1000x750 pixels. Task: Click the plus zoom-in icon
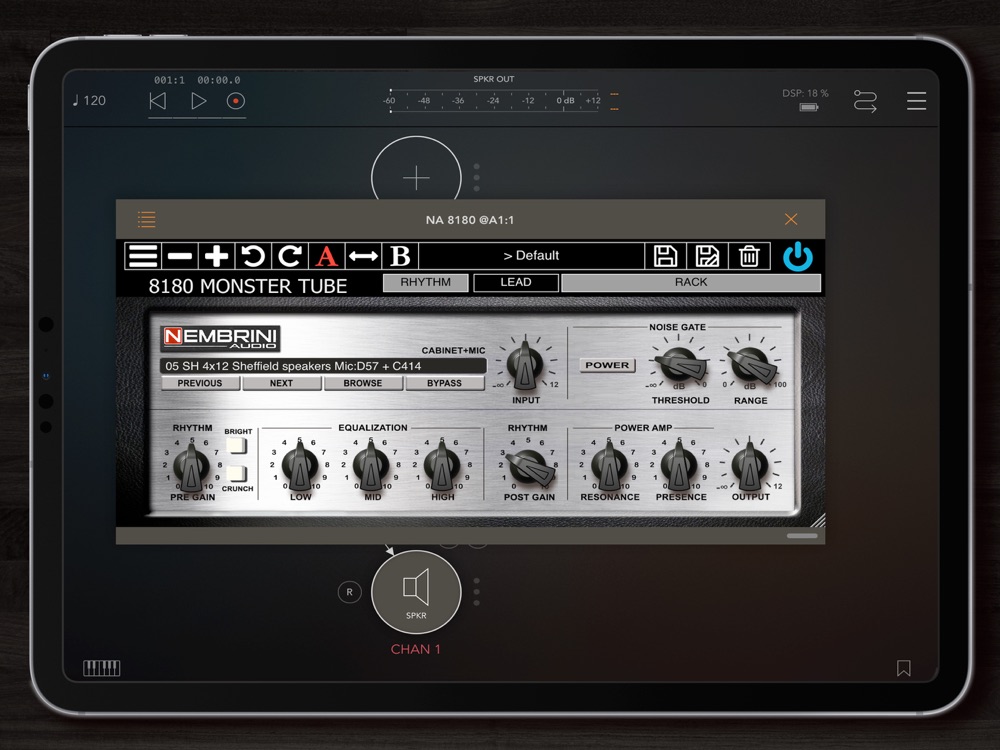[217, 256]
